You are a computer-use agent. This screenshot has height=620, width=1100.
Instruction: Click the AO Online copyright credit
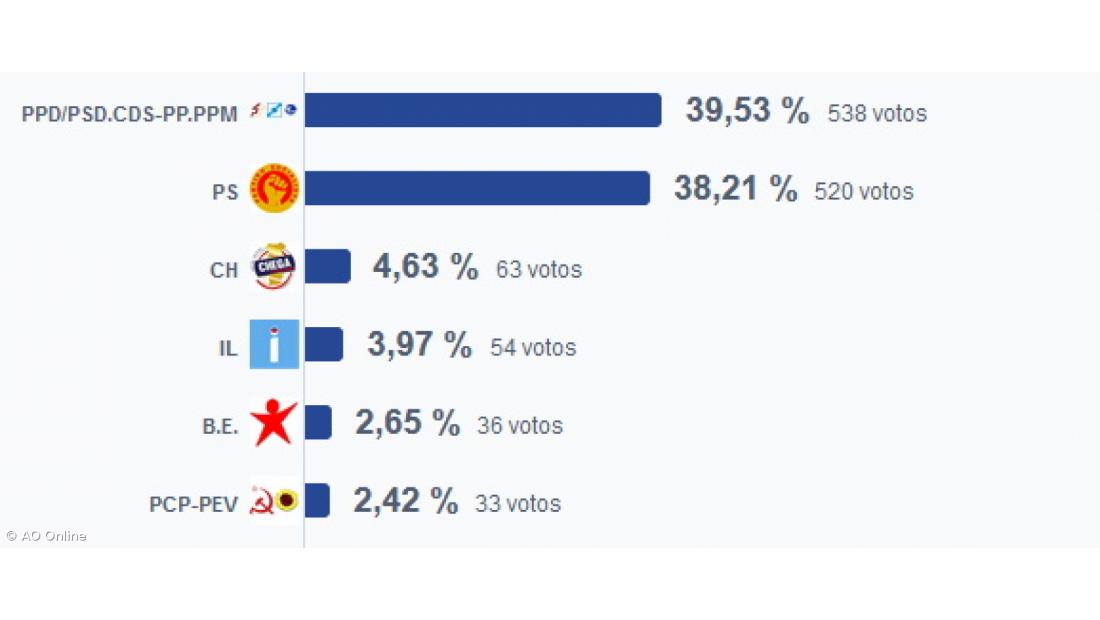(46, 536)
